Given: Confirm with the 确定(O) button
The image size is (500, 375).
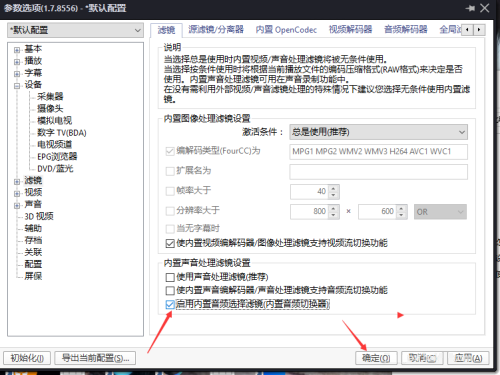Looking at the screenshot, I should (376, 358).
